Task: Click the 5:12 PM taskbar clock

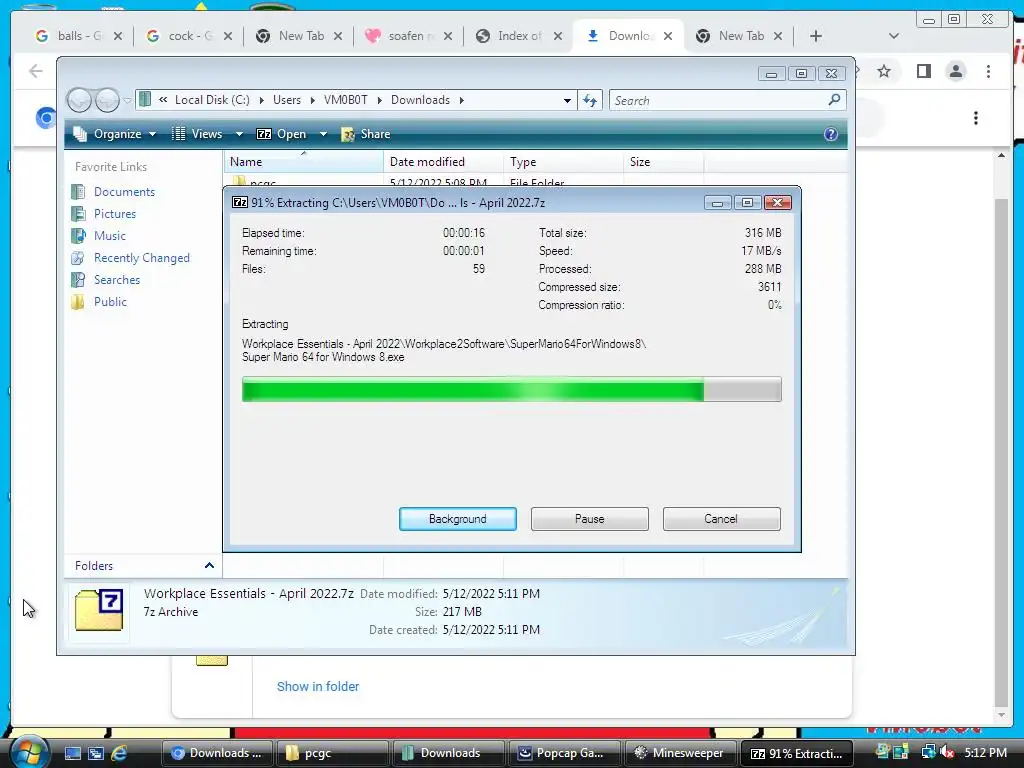Action: click(x=985, y=753)
